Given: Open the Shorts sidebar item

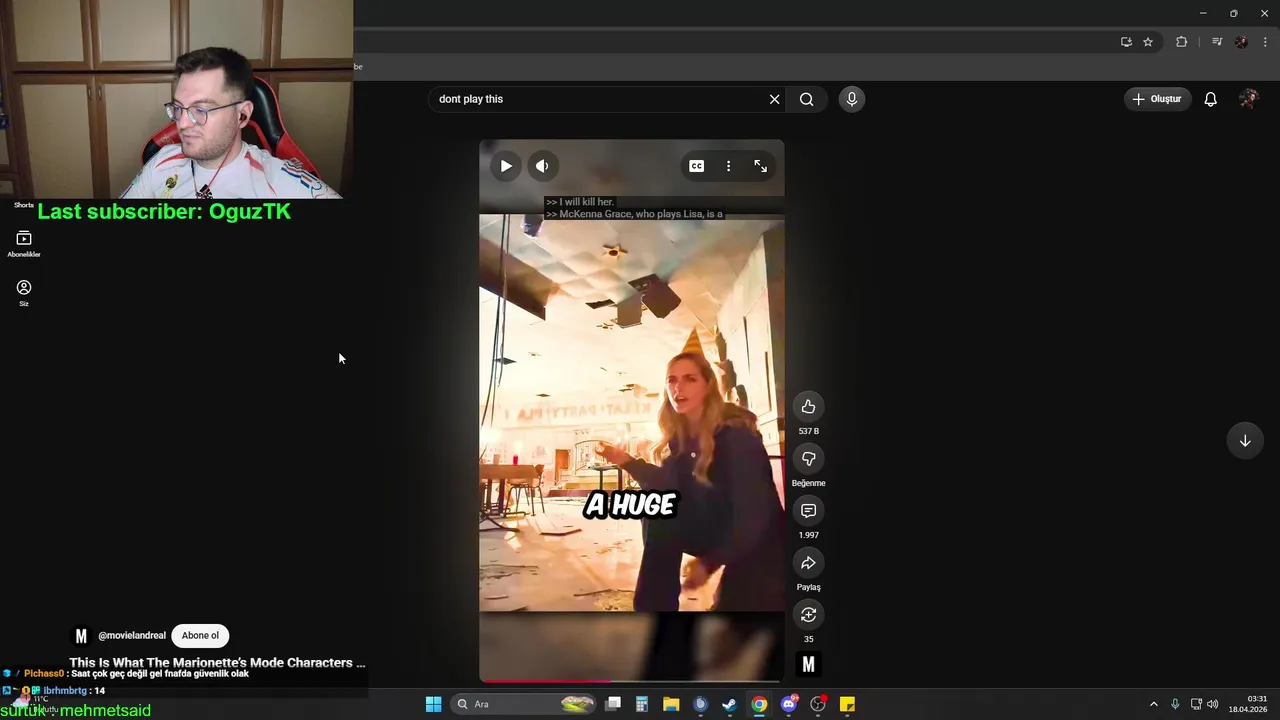Looking at the screenshot, I should pos(23,205).
